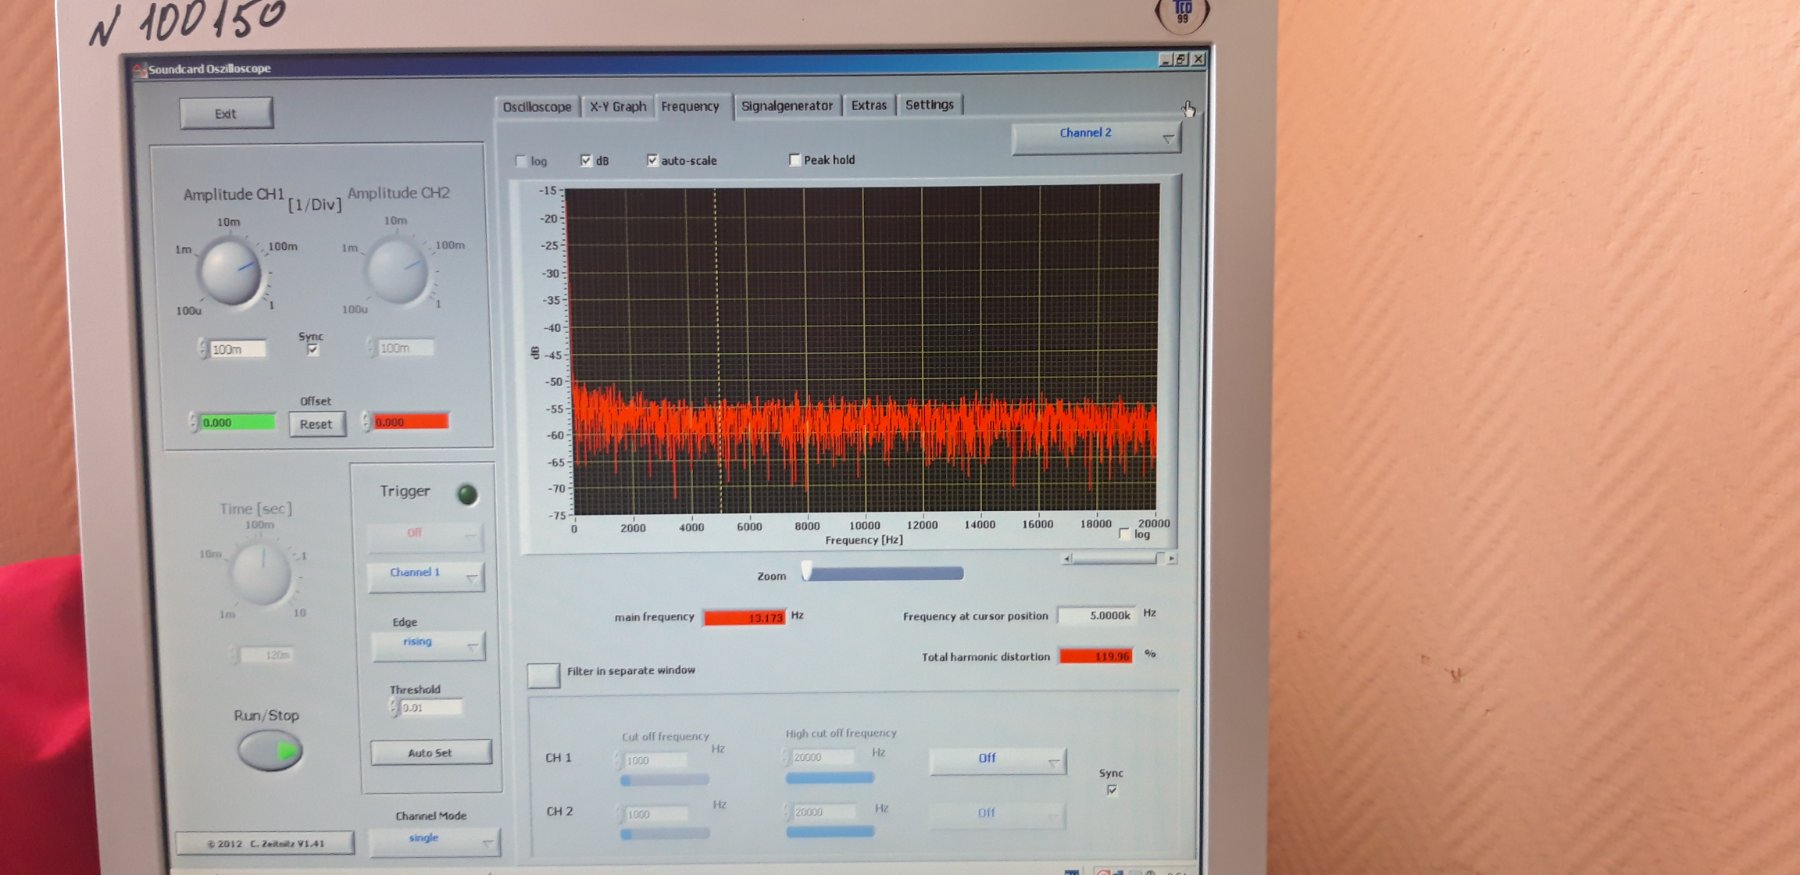Screen dimensions: 1800x875
Task: Select the Frequency tab
Action: coord(690,106)
